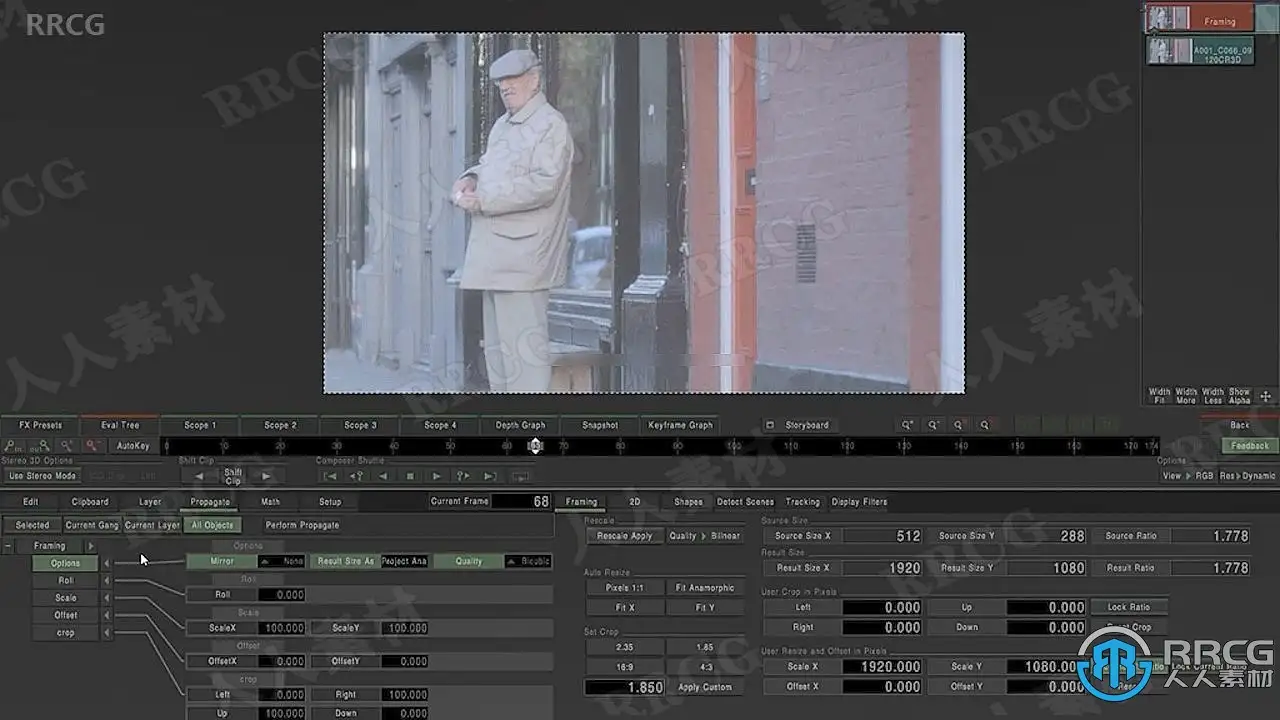The height and width of the screenshot is (720, 1280).
Task: Click the timeline playhead marker at frame 68
Action: [x=535, y=446]
